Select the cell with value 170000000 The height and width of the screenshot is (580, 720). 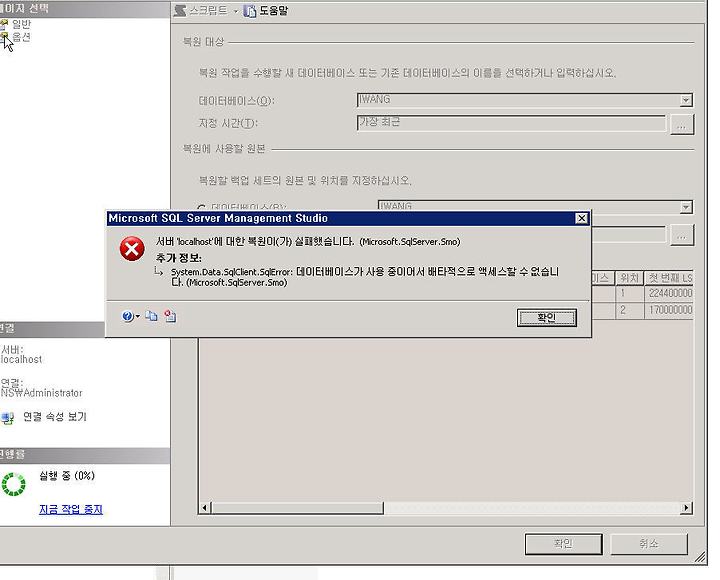pyautogui.click(x=669, y=310)
